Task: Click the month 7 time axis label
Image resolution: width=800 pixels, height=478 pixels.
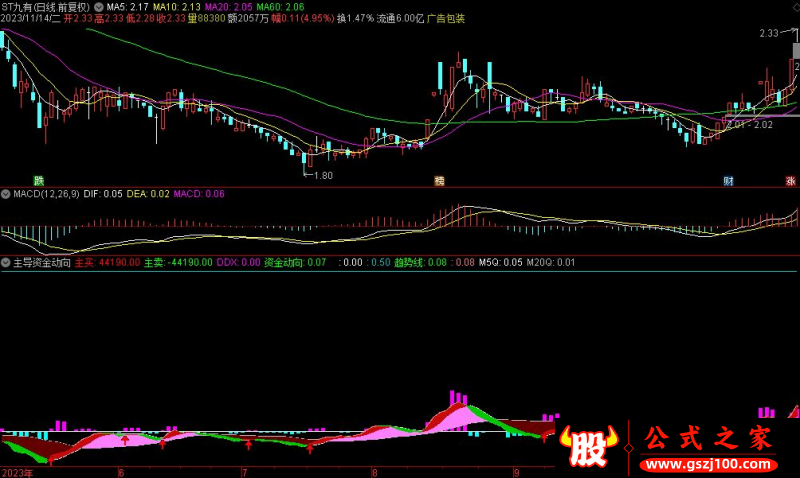Action: click(x=244, y=473)
